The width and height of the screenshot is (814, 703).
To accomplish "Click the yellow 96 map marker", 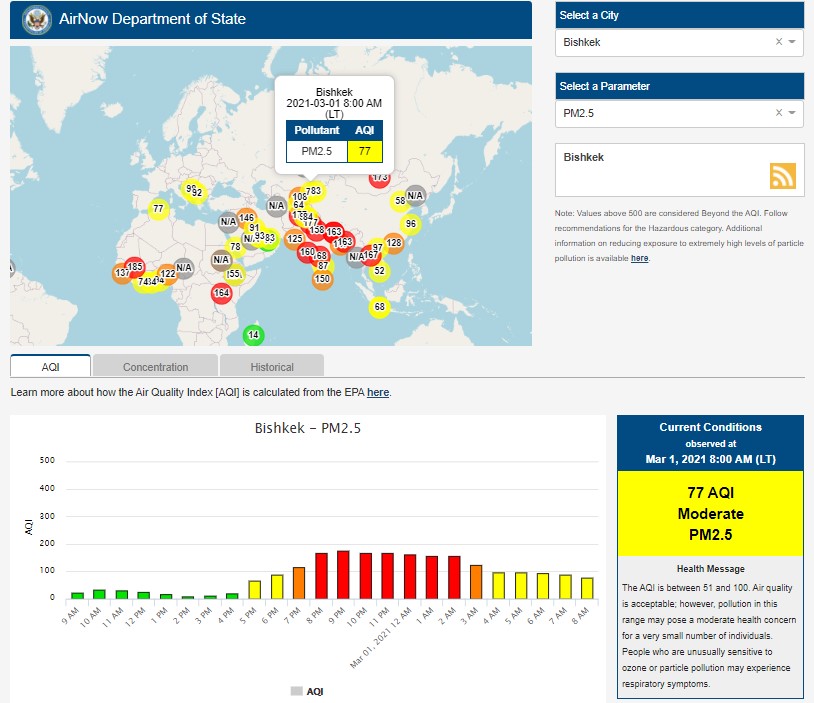I will 410,224.
